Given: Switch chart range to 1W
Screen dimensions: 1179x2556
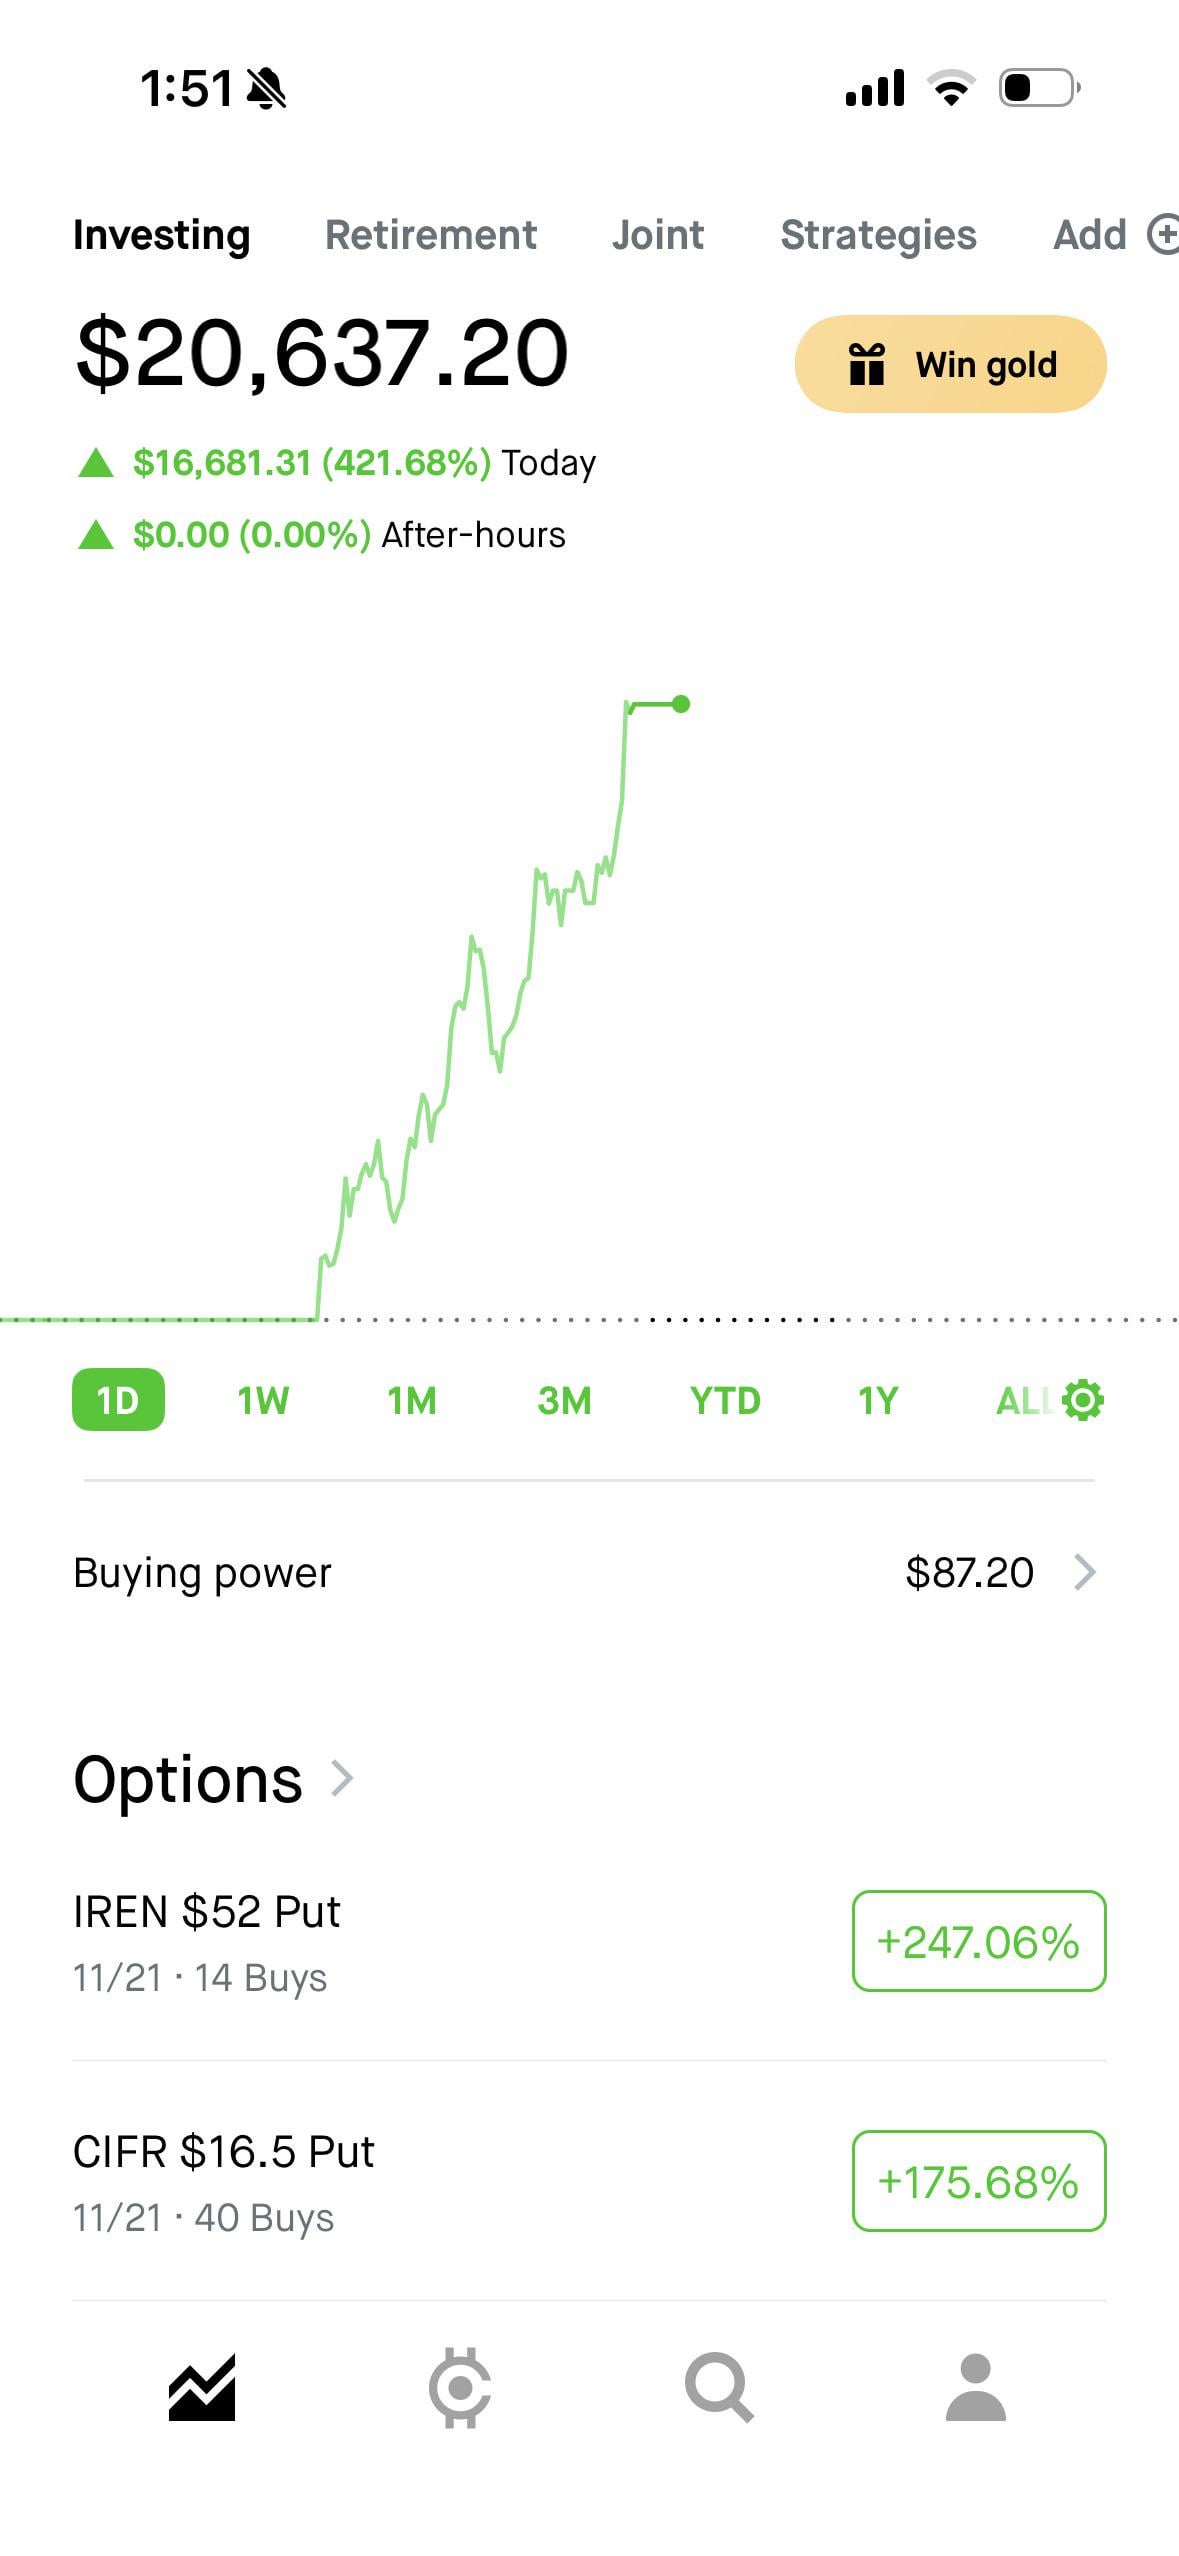Looking at the screenshot, I should pyautogui.click(x=263, y=1400).
